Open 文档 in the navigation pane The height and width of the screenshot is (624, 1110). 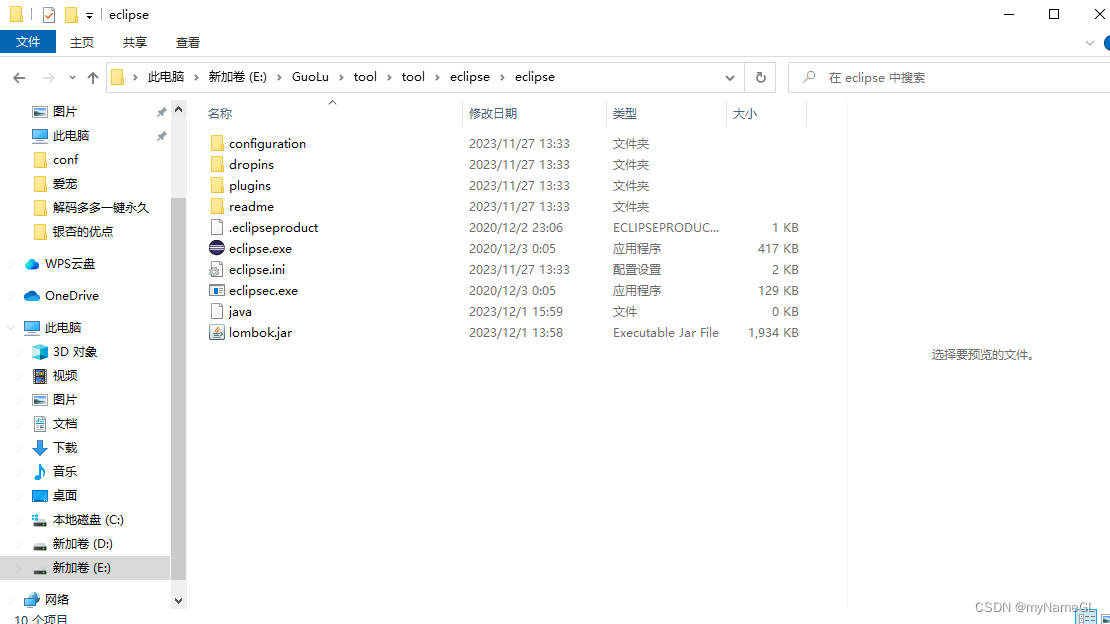[x=55, y=424]
